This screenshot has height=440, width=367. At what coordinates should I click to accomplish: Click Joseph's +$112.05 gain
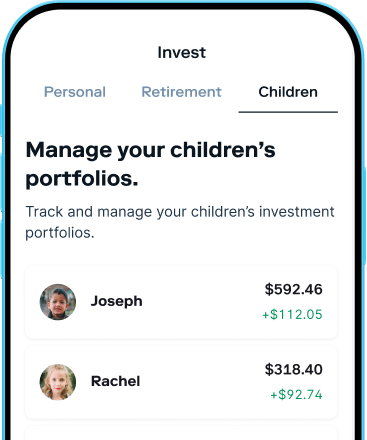tap(292, 314)
